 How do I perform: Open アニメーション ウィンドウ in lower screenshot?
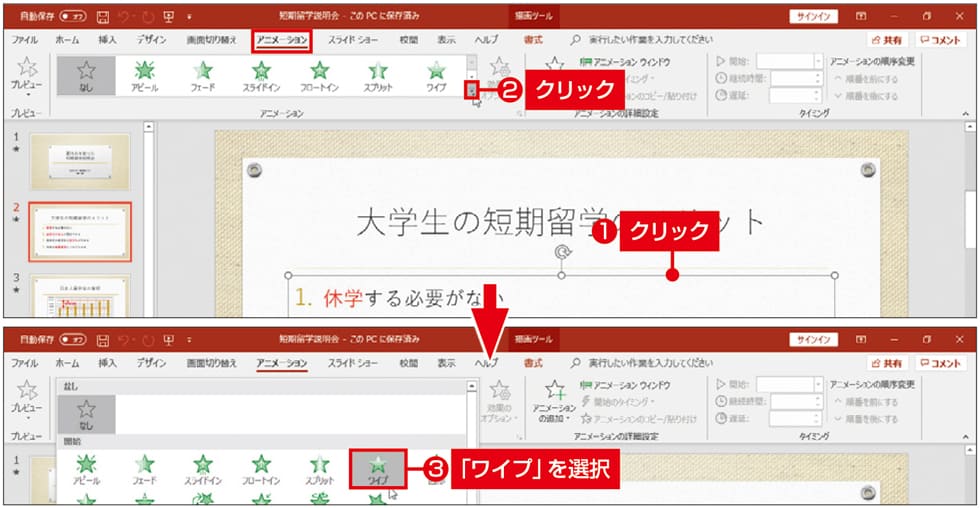625,386
